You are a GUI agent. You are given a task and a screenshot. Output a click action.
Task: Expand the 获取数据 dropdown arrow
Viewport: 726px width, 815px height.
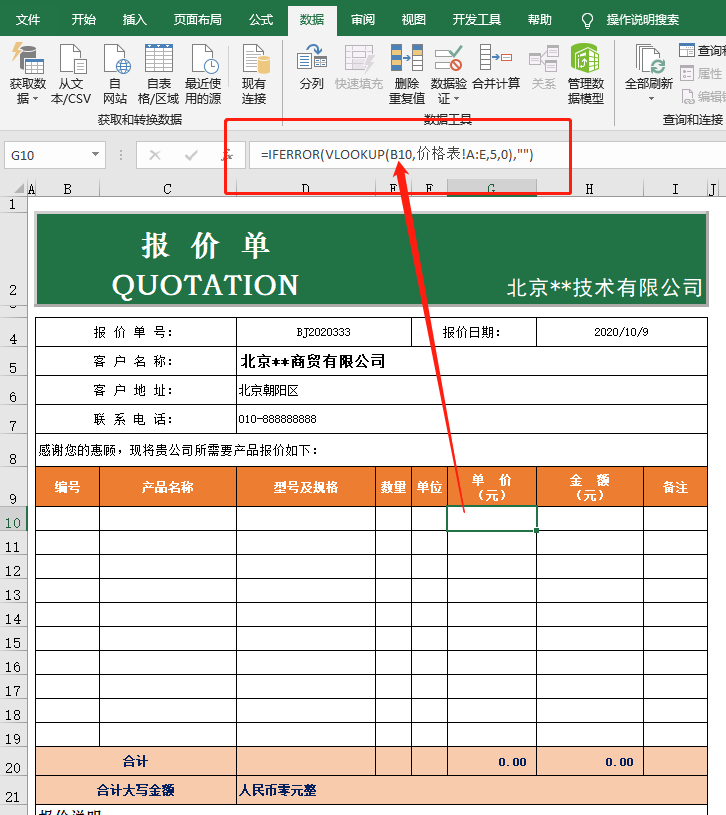pos(36,99)
